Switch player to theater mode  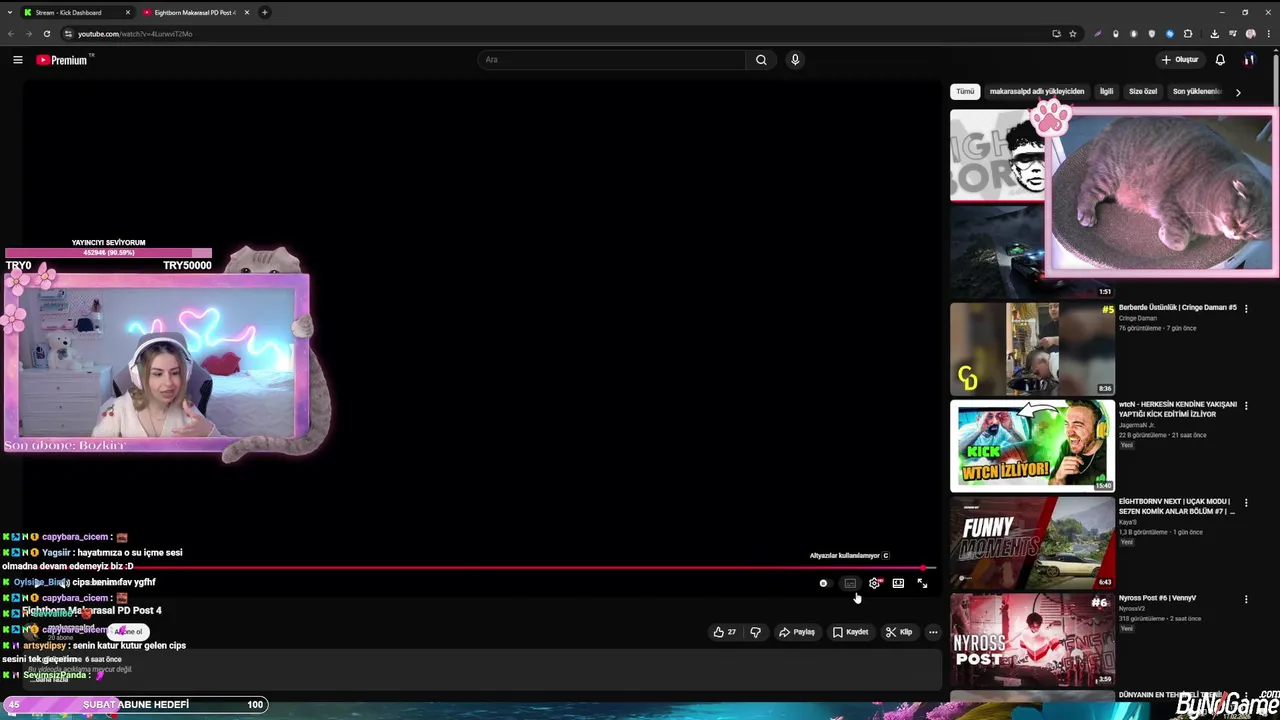click(x=898, y=584)
